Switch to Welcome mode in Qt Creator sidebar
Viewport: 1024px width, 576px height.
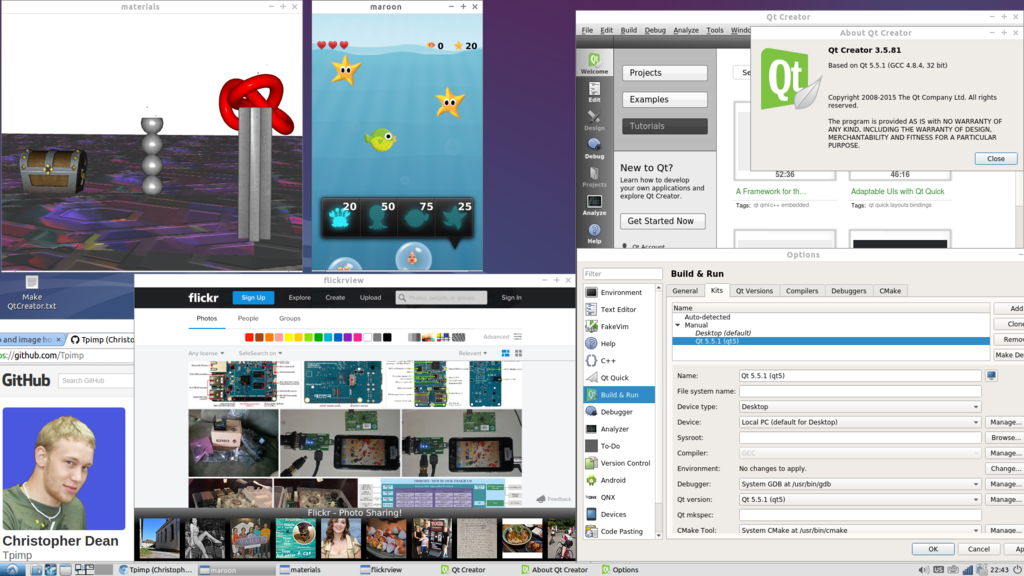click(x=594, y=63)
